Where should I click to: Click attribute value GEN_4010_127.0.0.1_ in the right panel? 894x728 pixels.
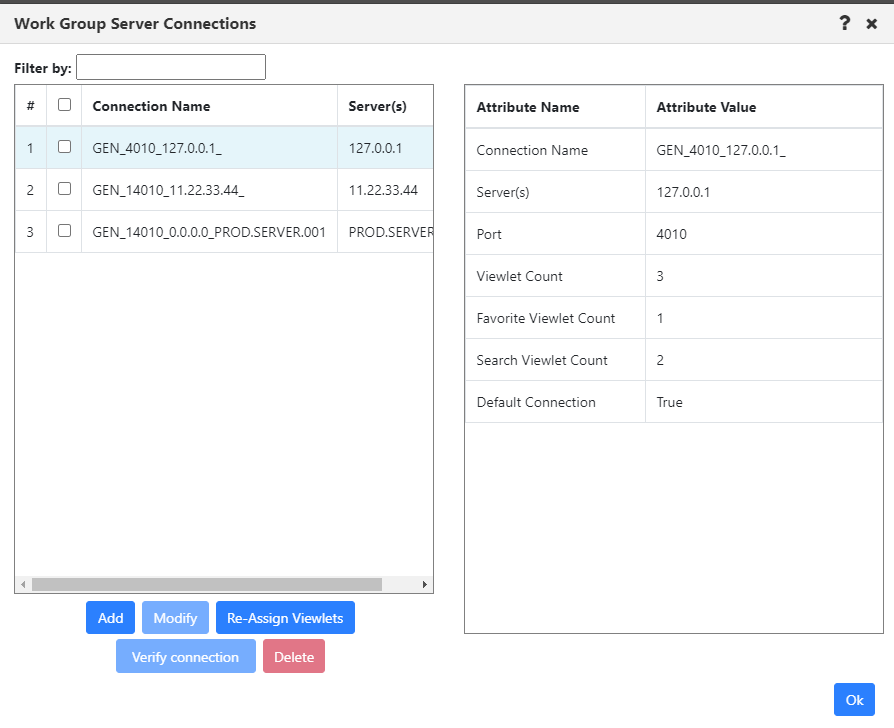pos(721,151)
